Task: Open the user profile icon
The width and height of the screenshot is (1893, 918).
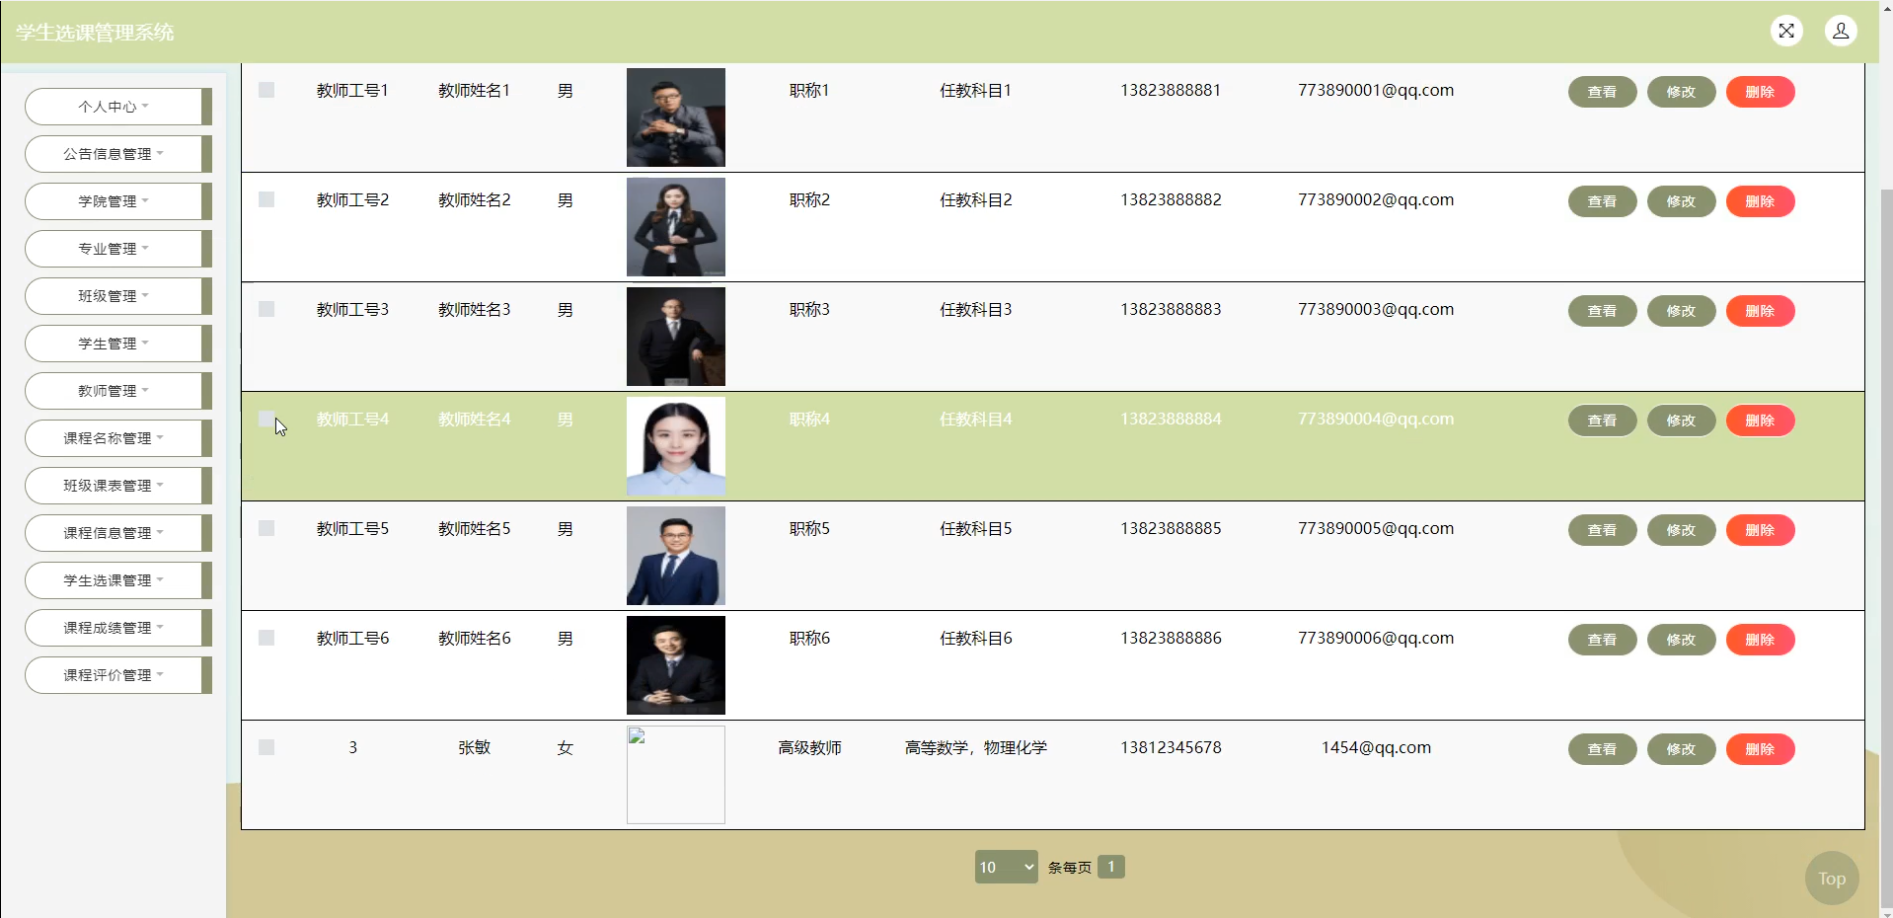Action: (x=1840, y=31)
